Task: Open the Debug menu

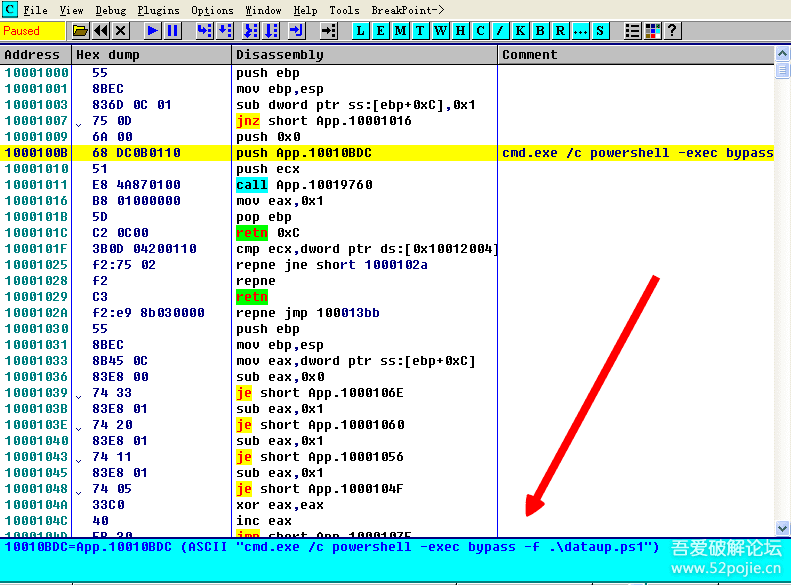Action: click(110, 10)
